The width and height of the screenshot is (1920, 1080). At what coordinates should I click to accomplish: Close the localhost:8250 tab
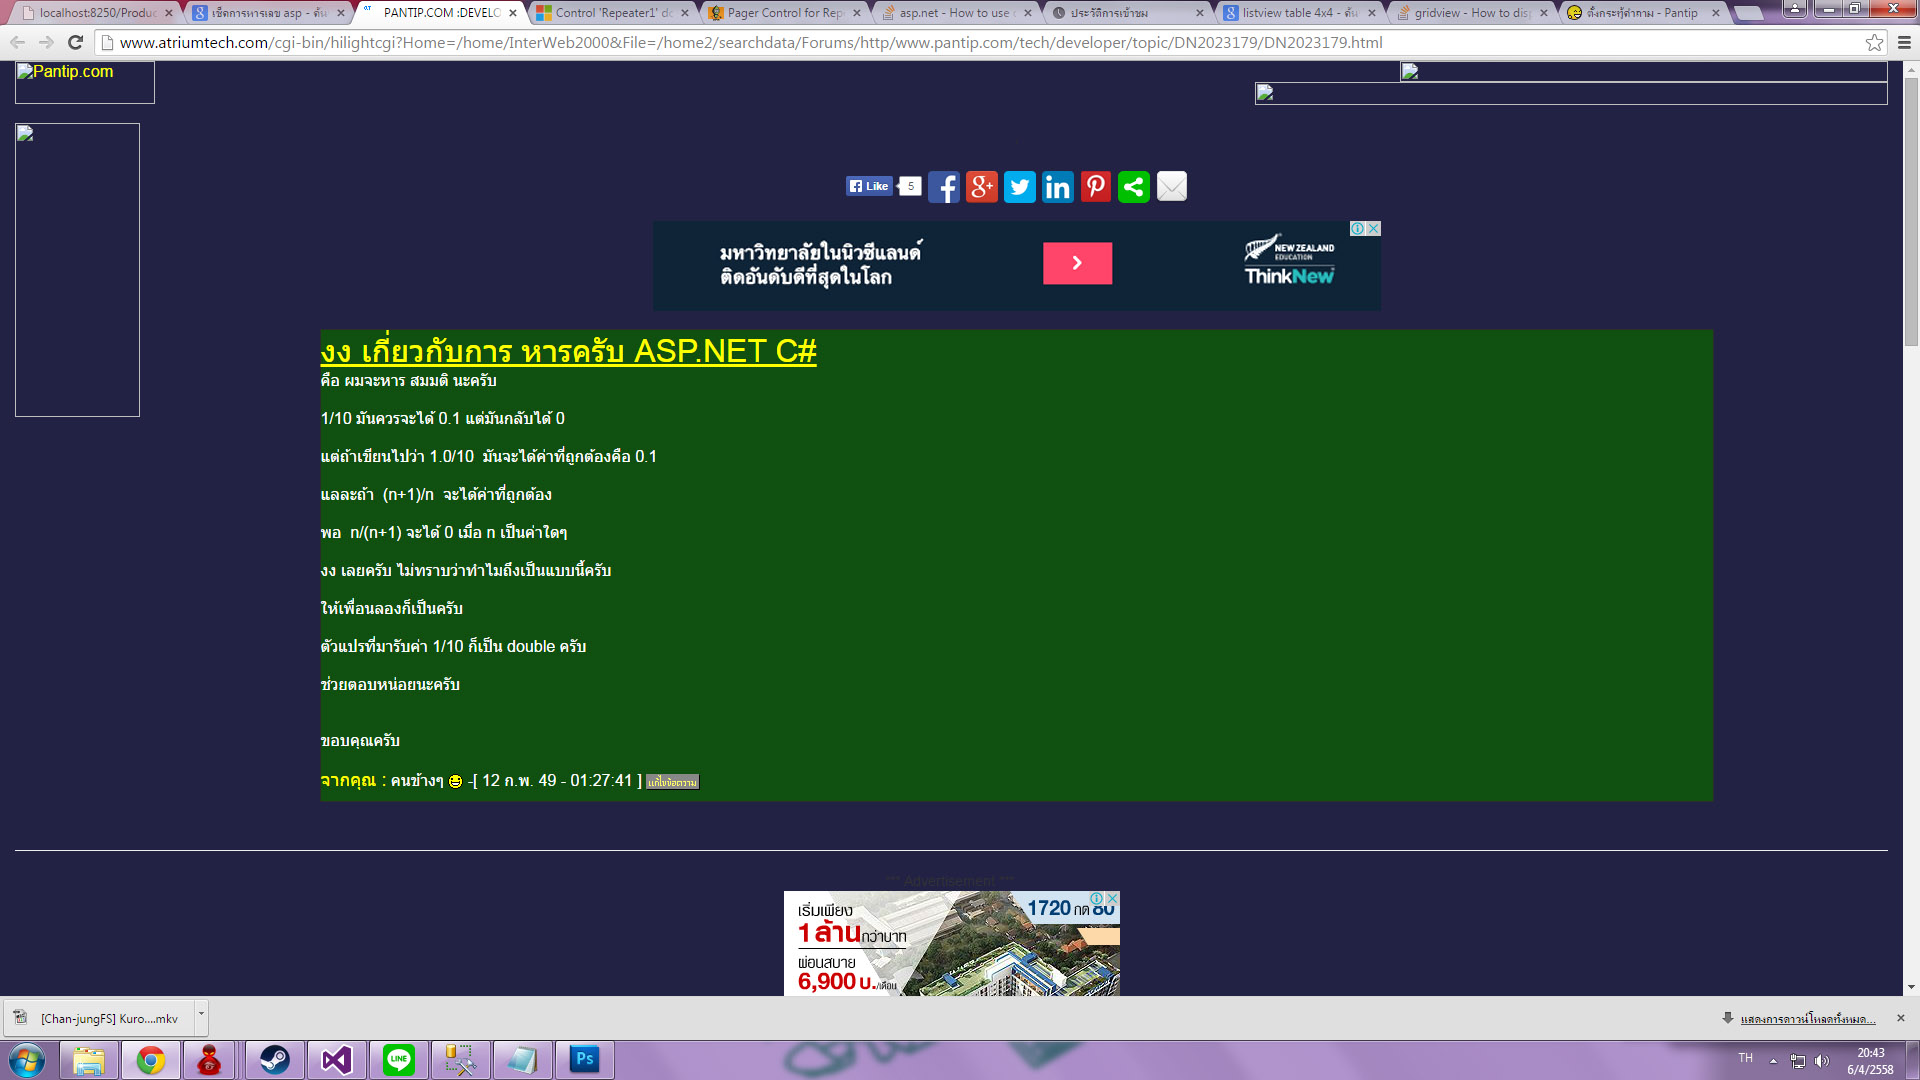[x=169, y=13]
